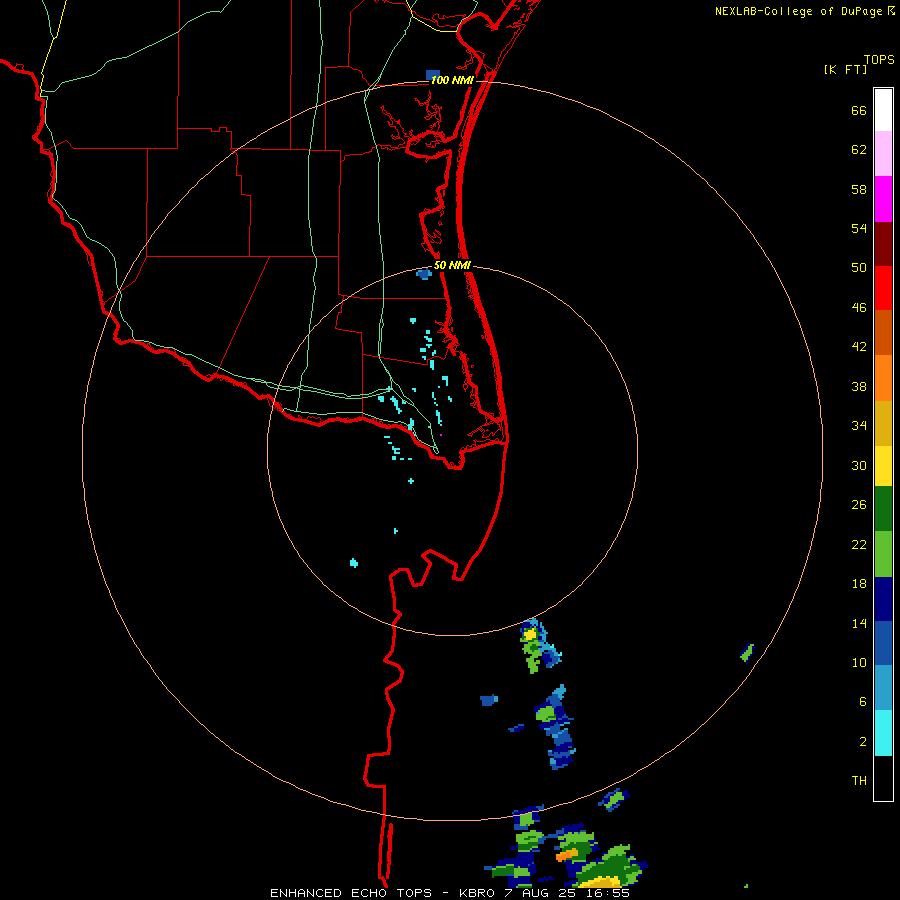Image resolution: width=900 pixels, height=900 pixels.
Task: Click the legend value 34
Action: pyautogui.click(x=859, y=426)
